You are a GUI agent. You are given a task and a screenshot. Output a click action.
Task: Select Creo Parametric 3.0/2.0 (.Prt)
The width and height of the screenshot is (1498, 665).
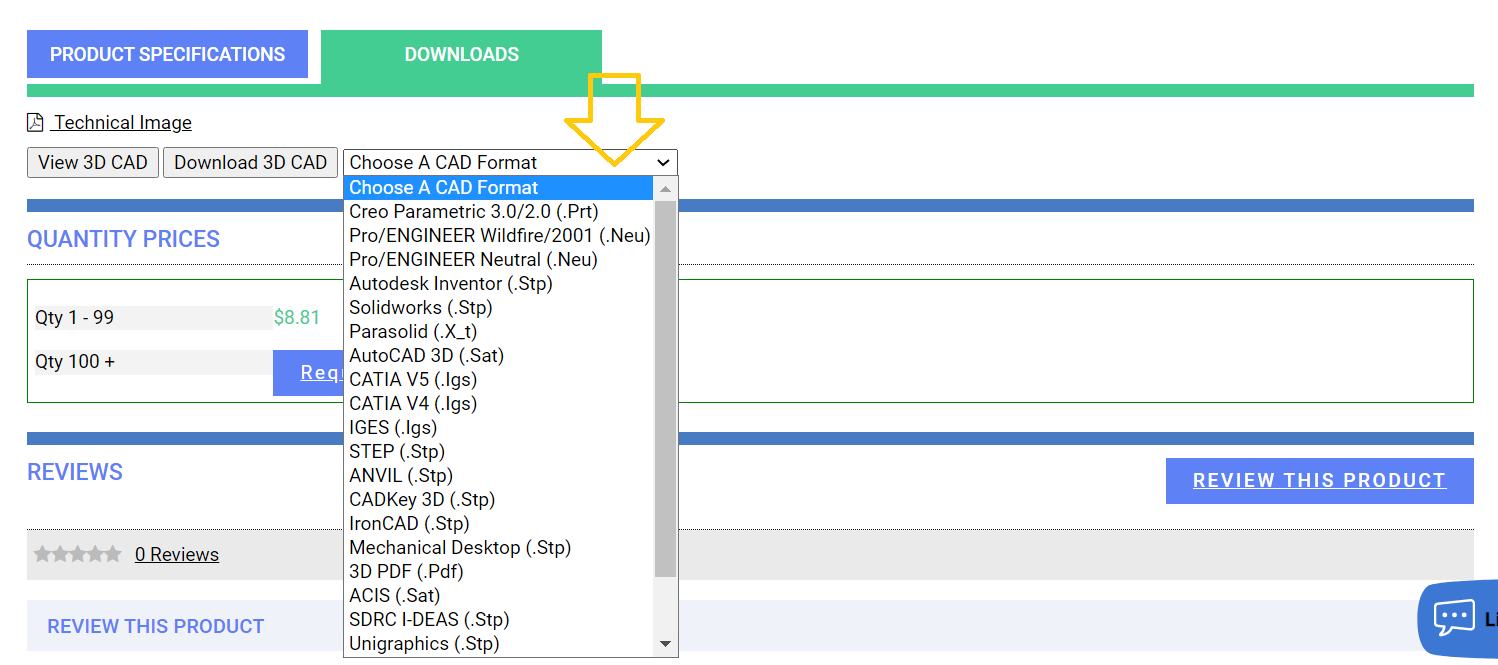coord(473,212)
